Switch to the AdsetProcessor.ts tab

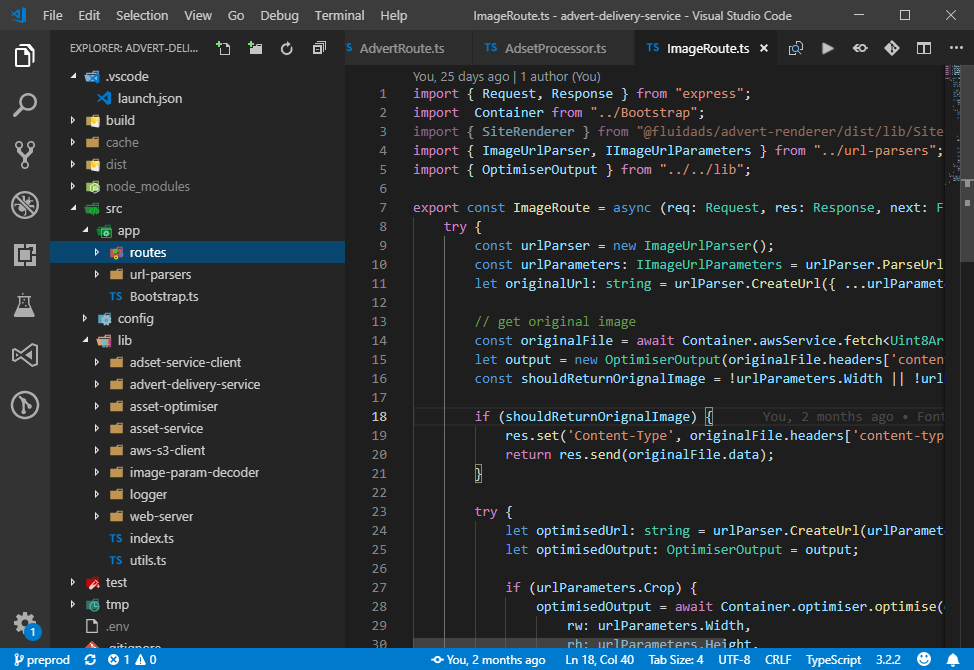555,48
